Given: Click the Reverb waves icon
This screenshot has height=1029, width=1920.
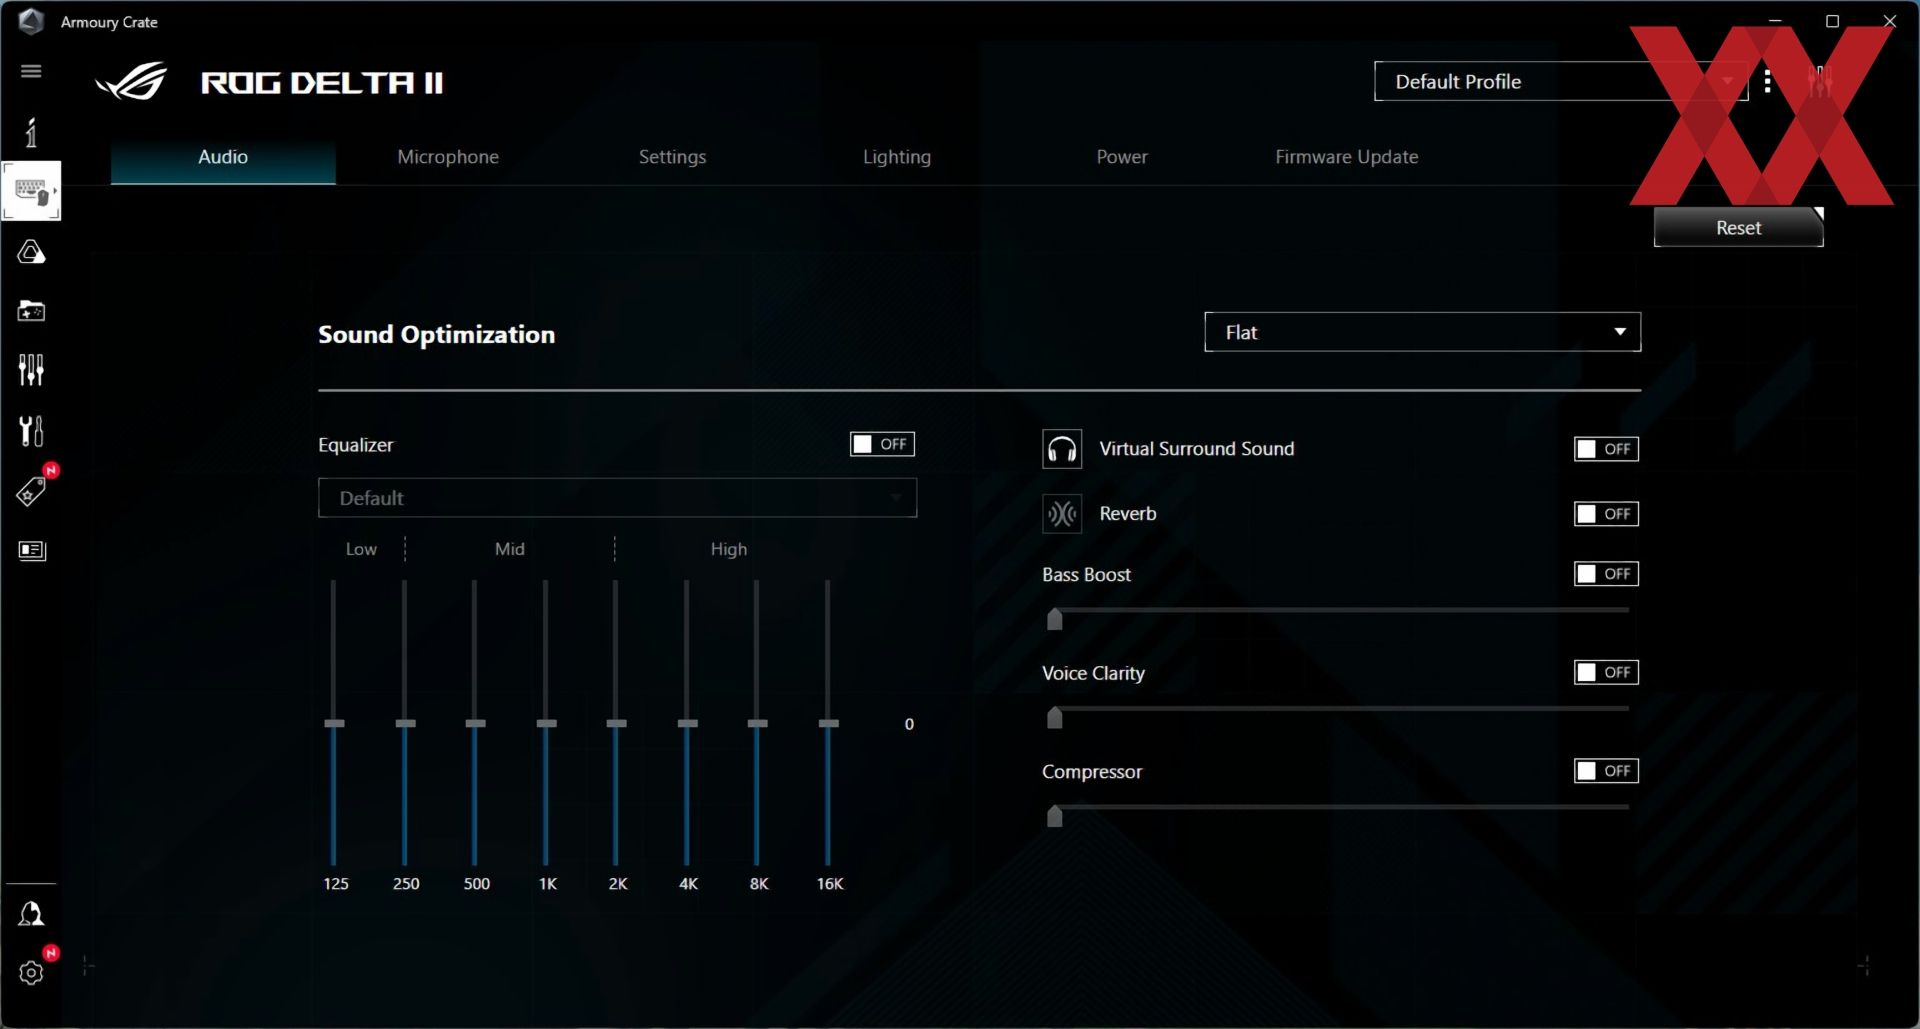Looking at the screenshot, I should pyautogui.click(x=1062, y=514).
